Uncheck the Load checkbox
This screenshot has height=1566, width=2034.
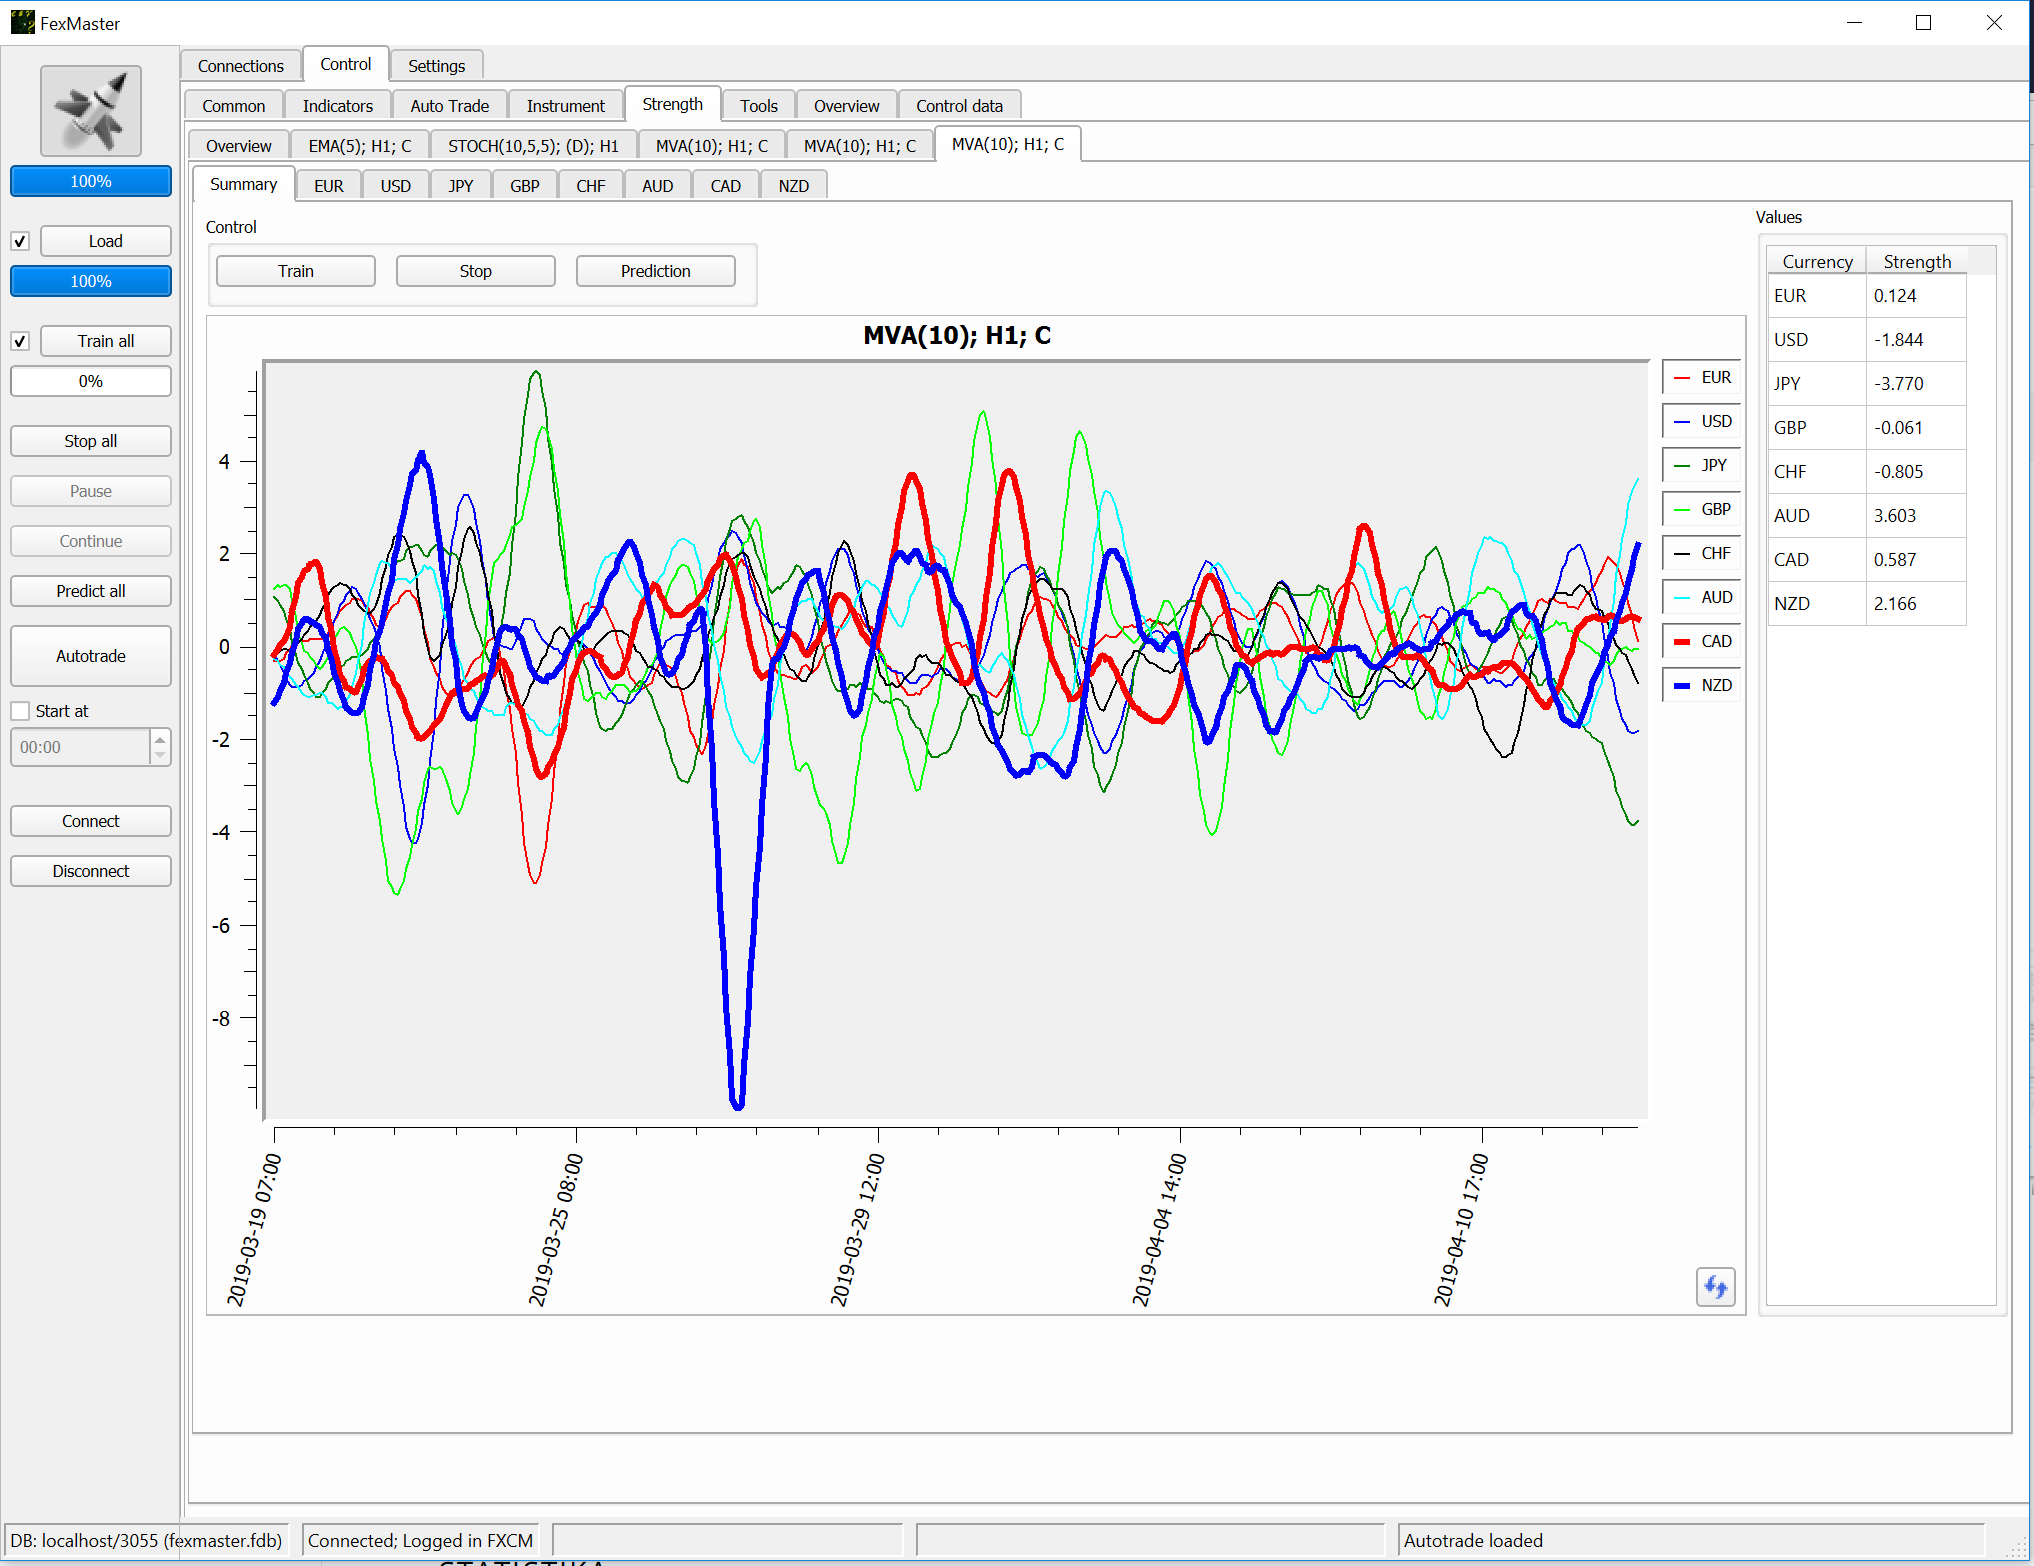[20, 241]
